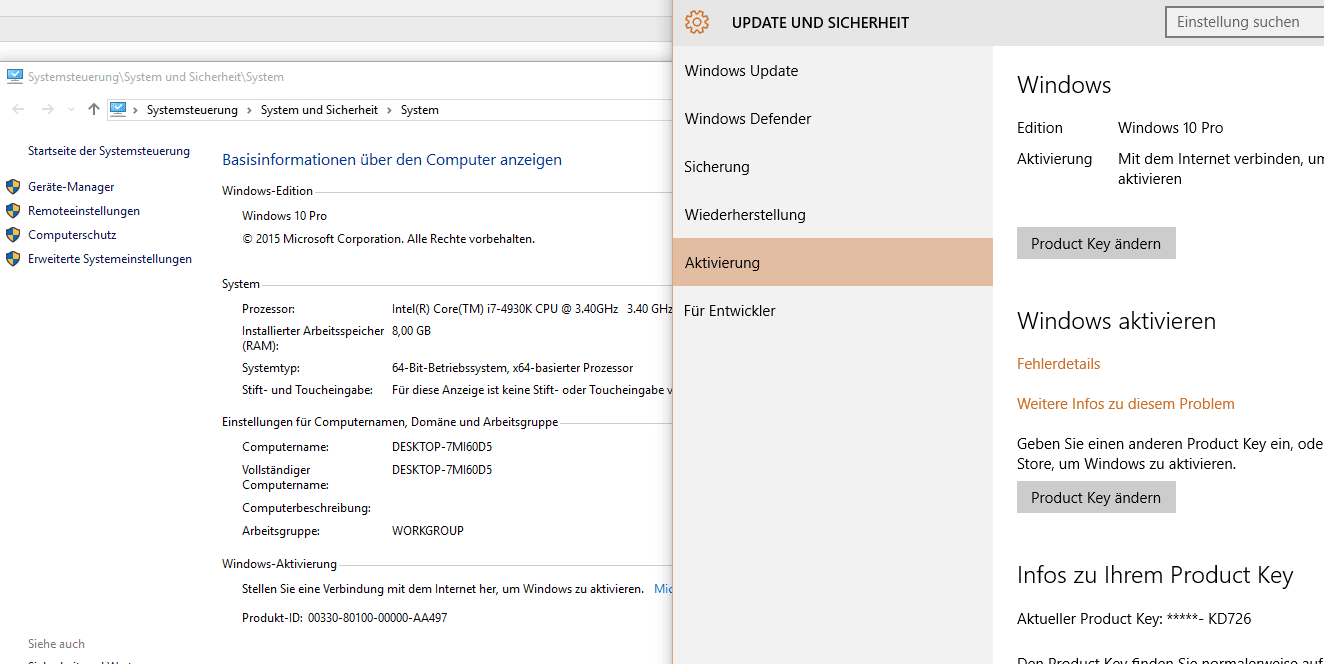1324x664 pixels.
Task: Click the computer icon in address bar
Action: [118, 109]
